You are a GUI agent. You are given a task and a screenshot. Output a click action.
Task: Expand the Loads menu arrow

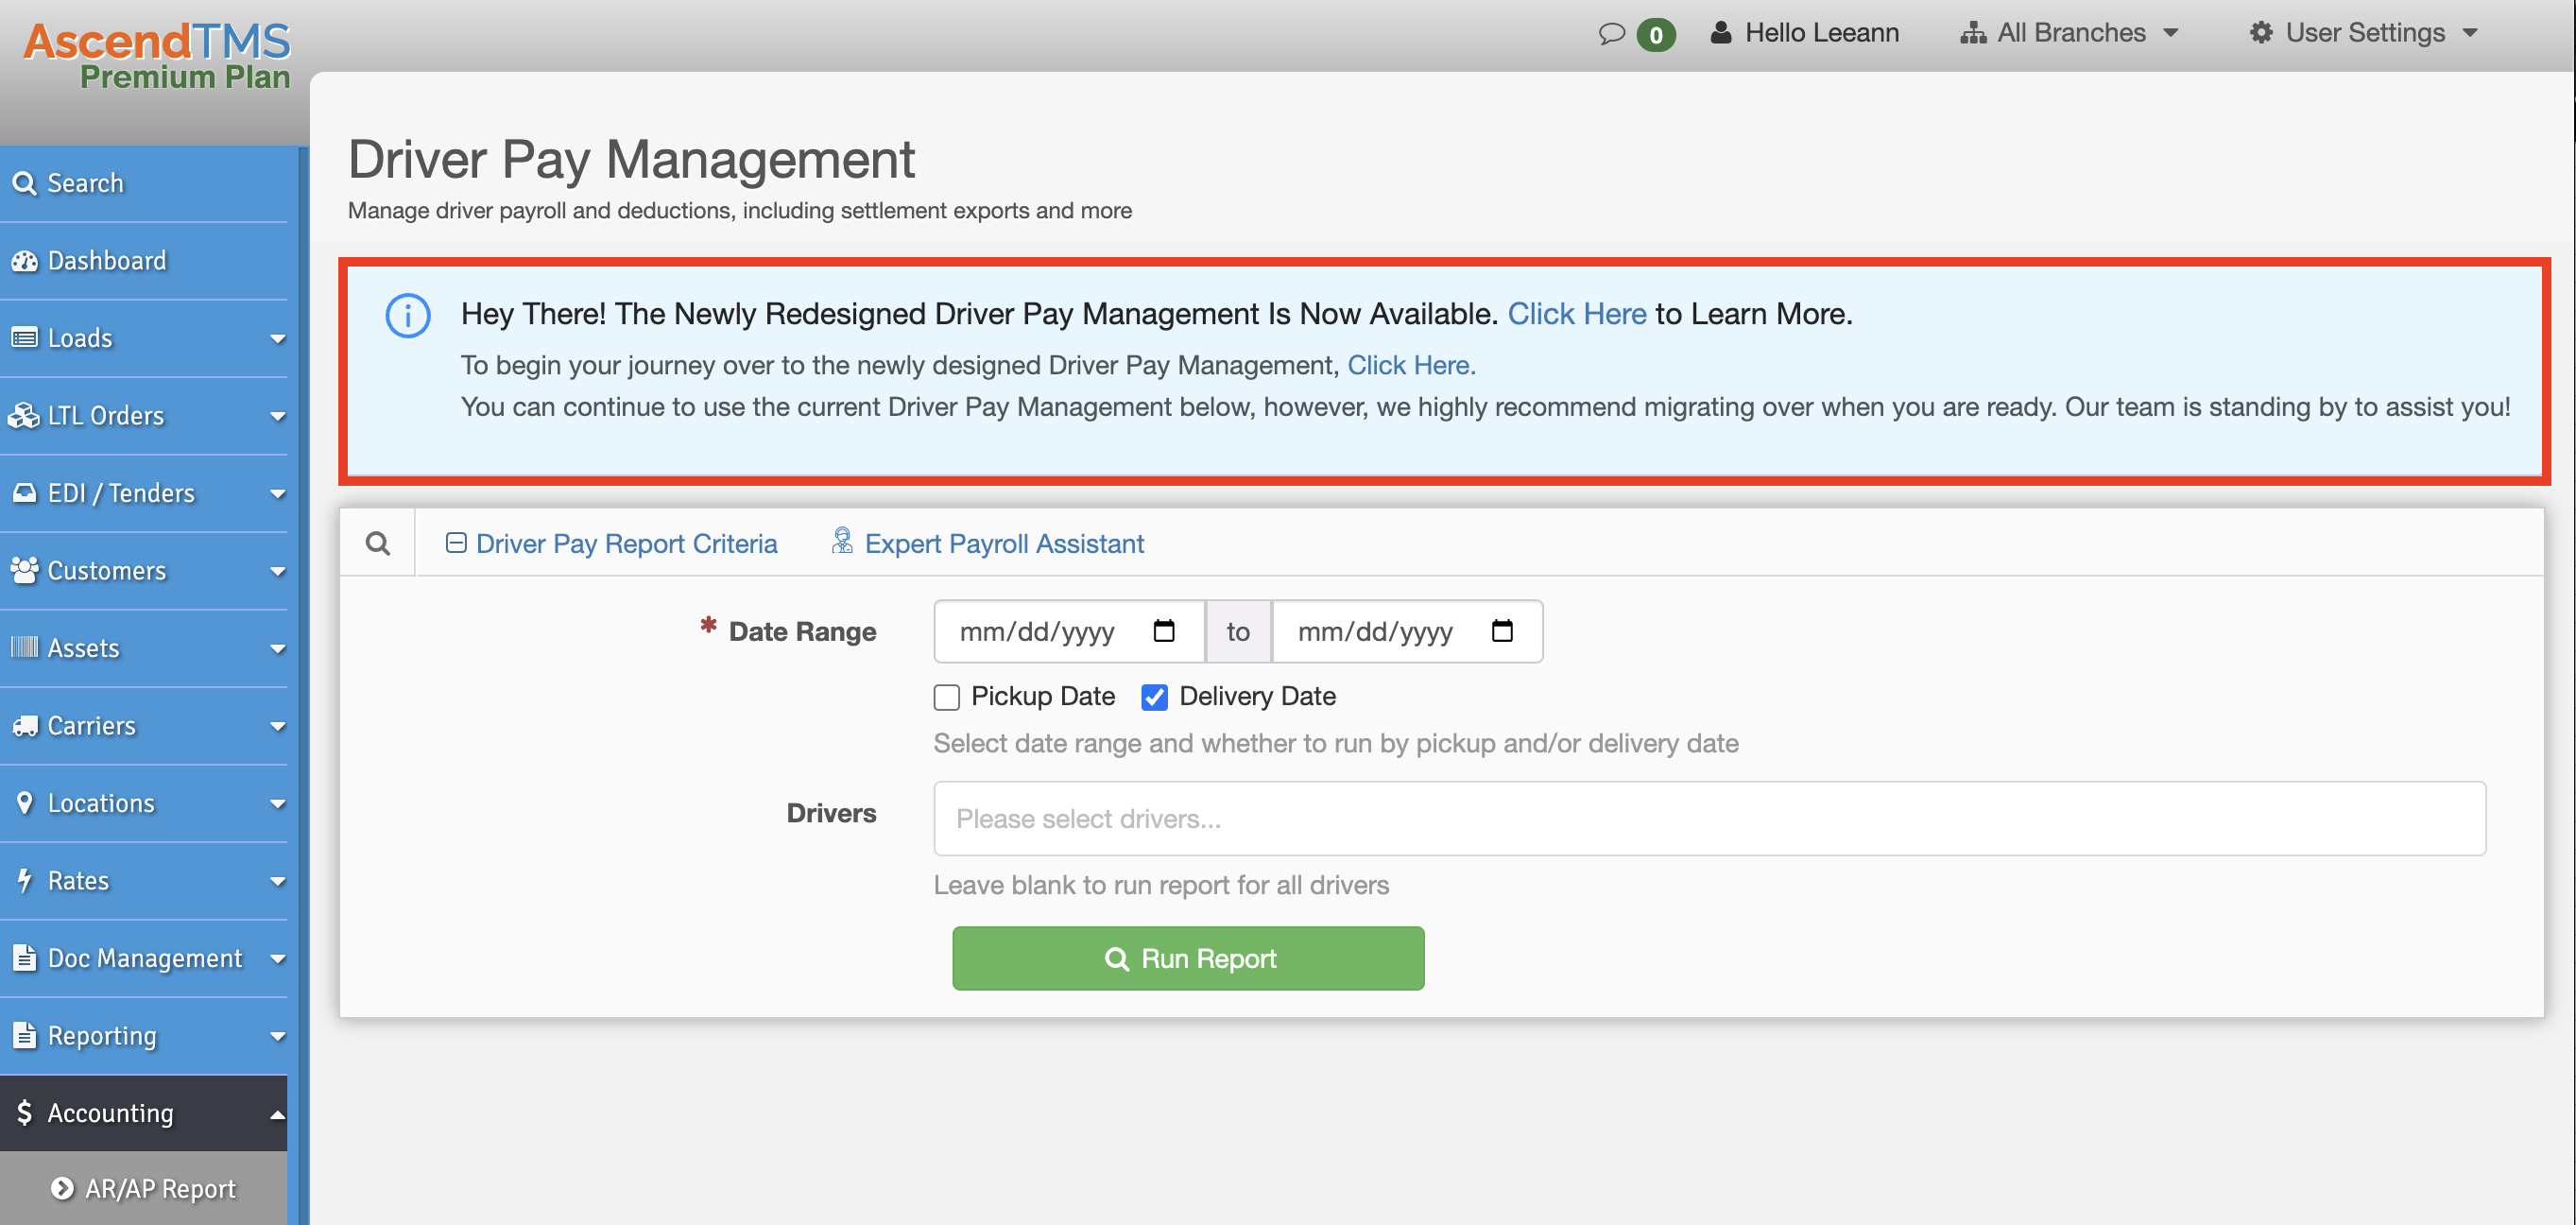pyautogui.click(x=277, y=339)
